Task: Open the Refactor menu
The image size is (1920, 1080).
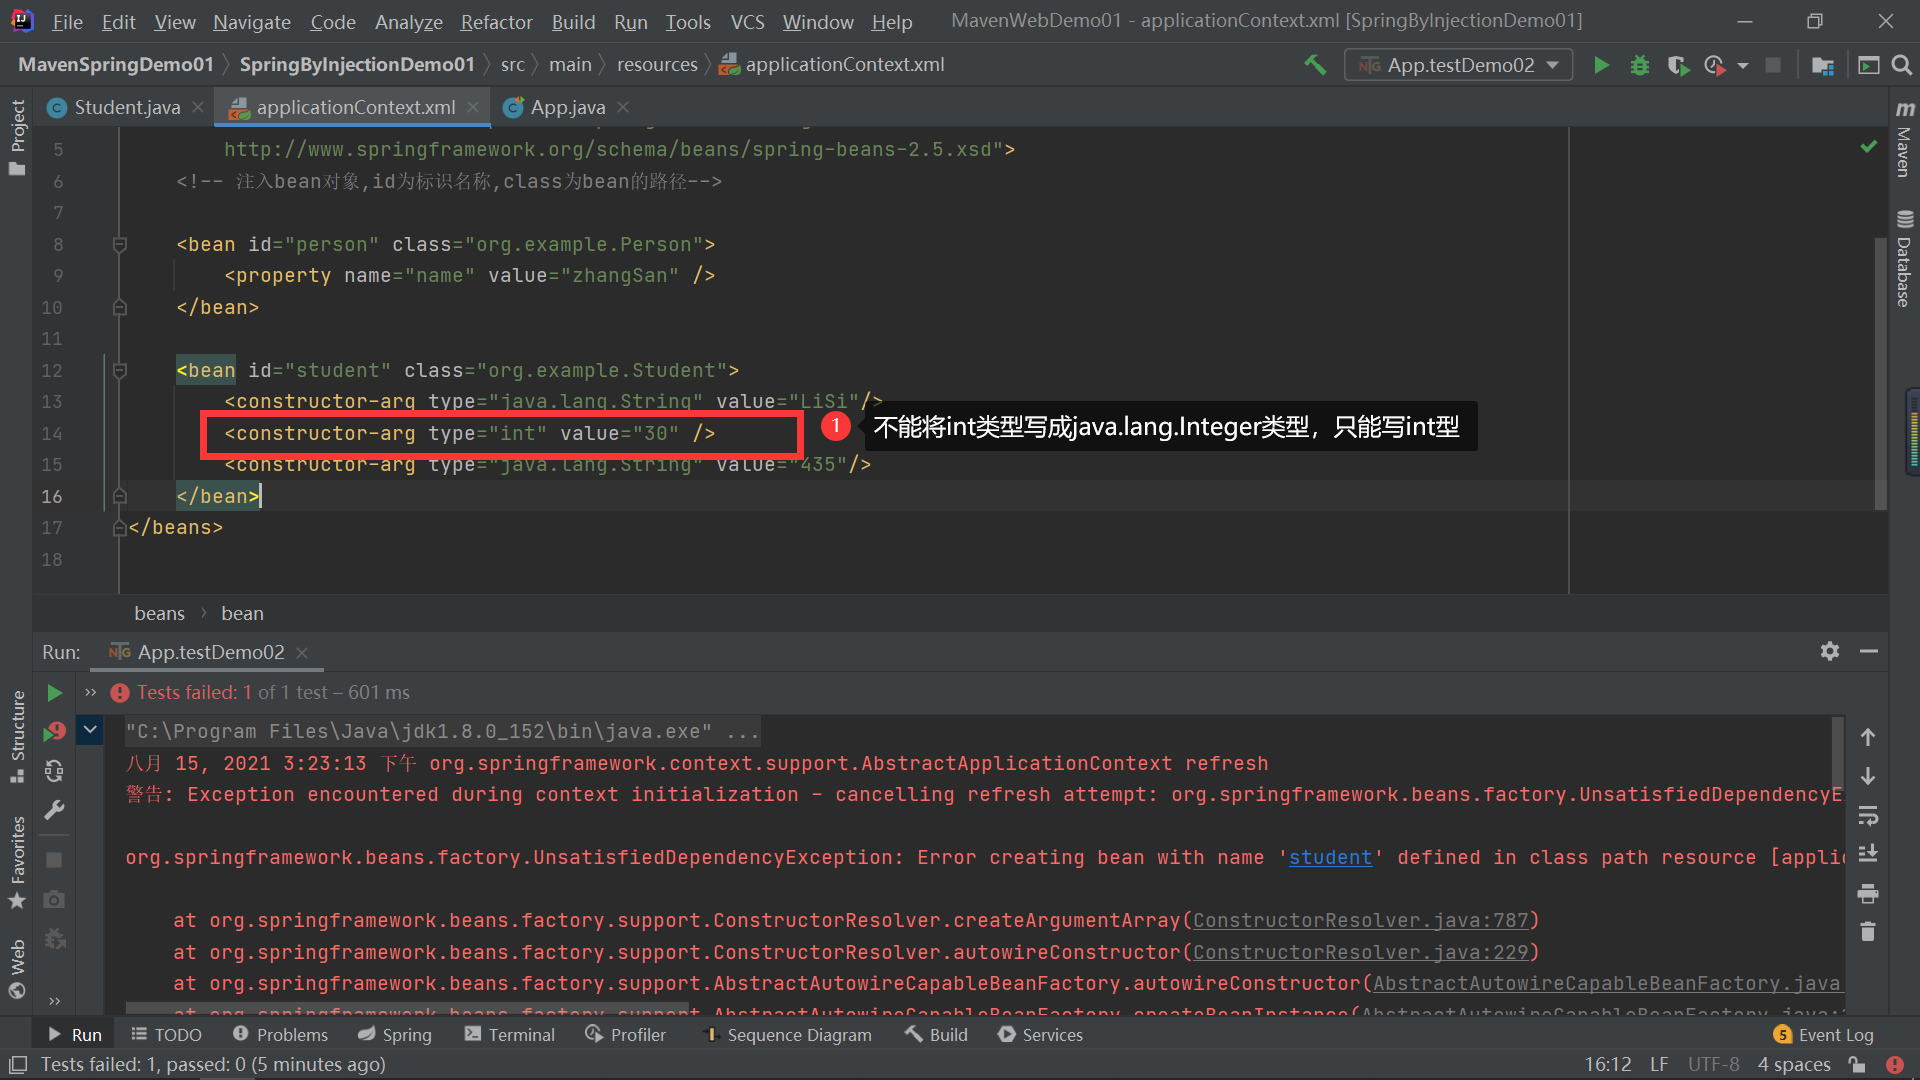Action: 496,22
